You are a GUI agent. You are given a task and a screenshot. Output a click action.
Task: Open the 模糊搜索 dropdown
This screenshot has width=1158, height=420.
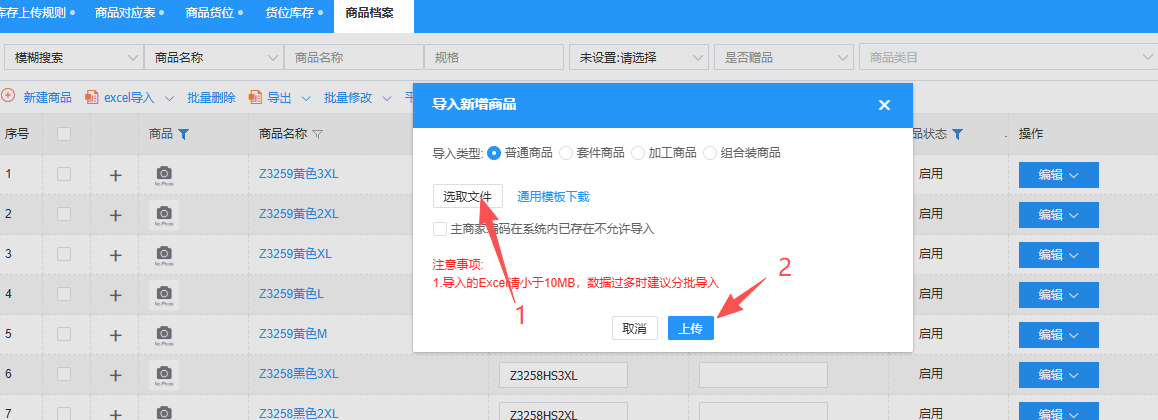tap(74, 58)
